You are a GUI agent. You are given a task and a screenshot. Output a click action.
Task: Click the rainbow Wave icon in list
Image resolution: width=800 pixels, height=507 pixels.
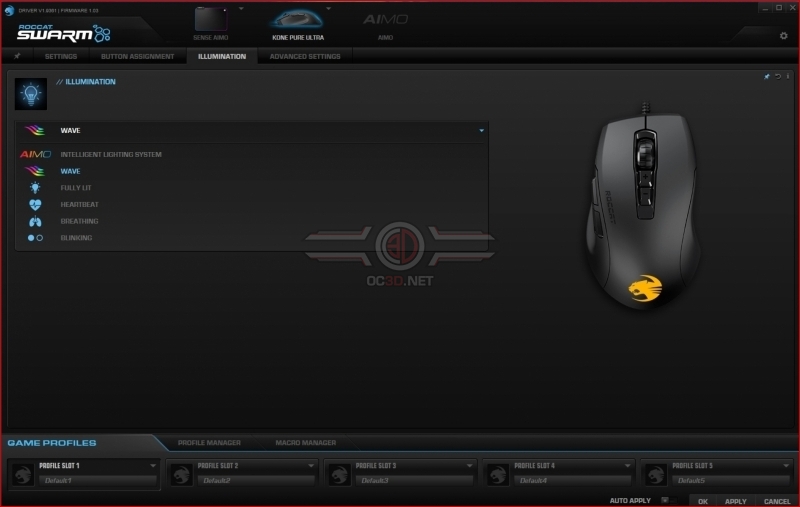(x=35, y=171)
